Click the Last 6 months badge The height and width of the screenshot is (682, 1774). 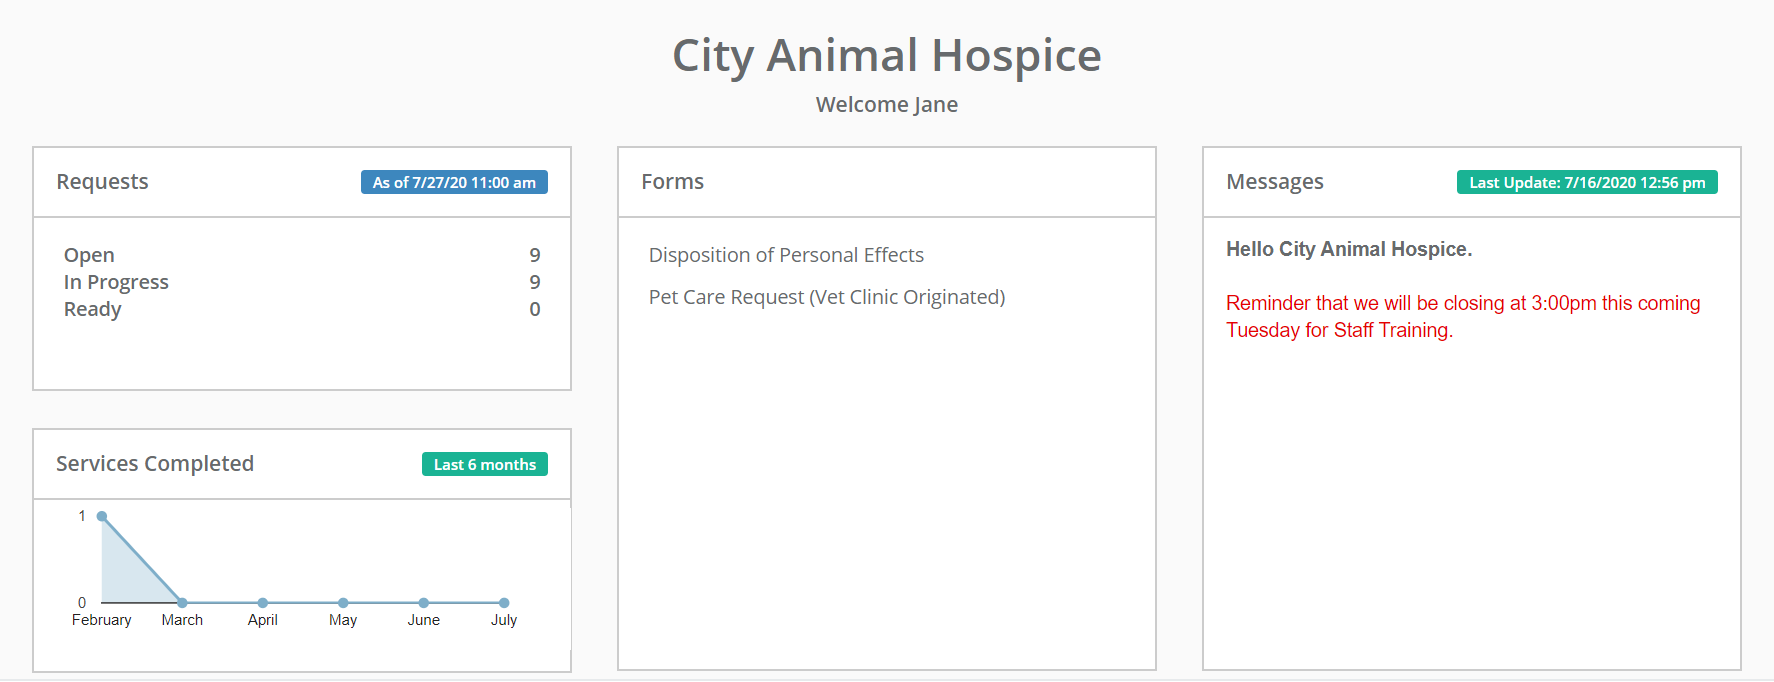(x=484, y=464)
